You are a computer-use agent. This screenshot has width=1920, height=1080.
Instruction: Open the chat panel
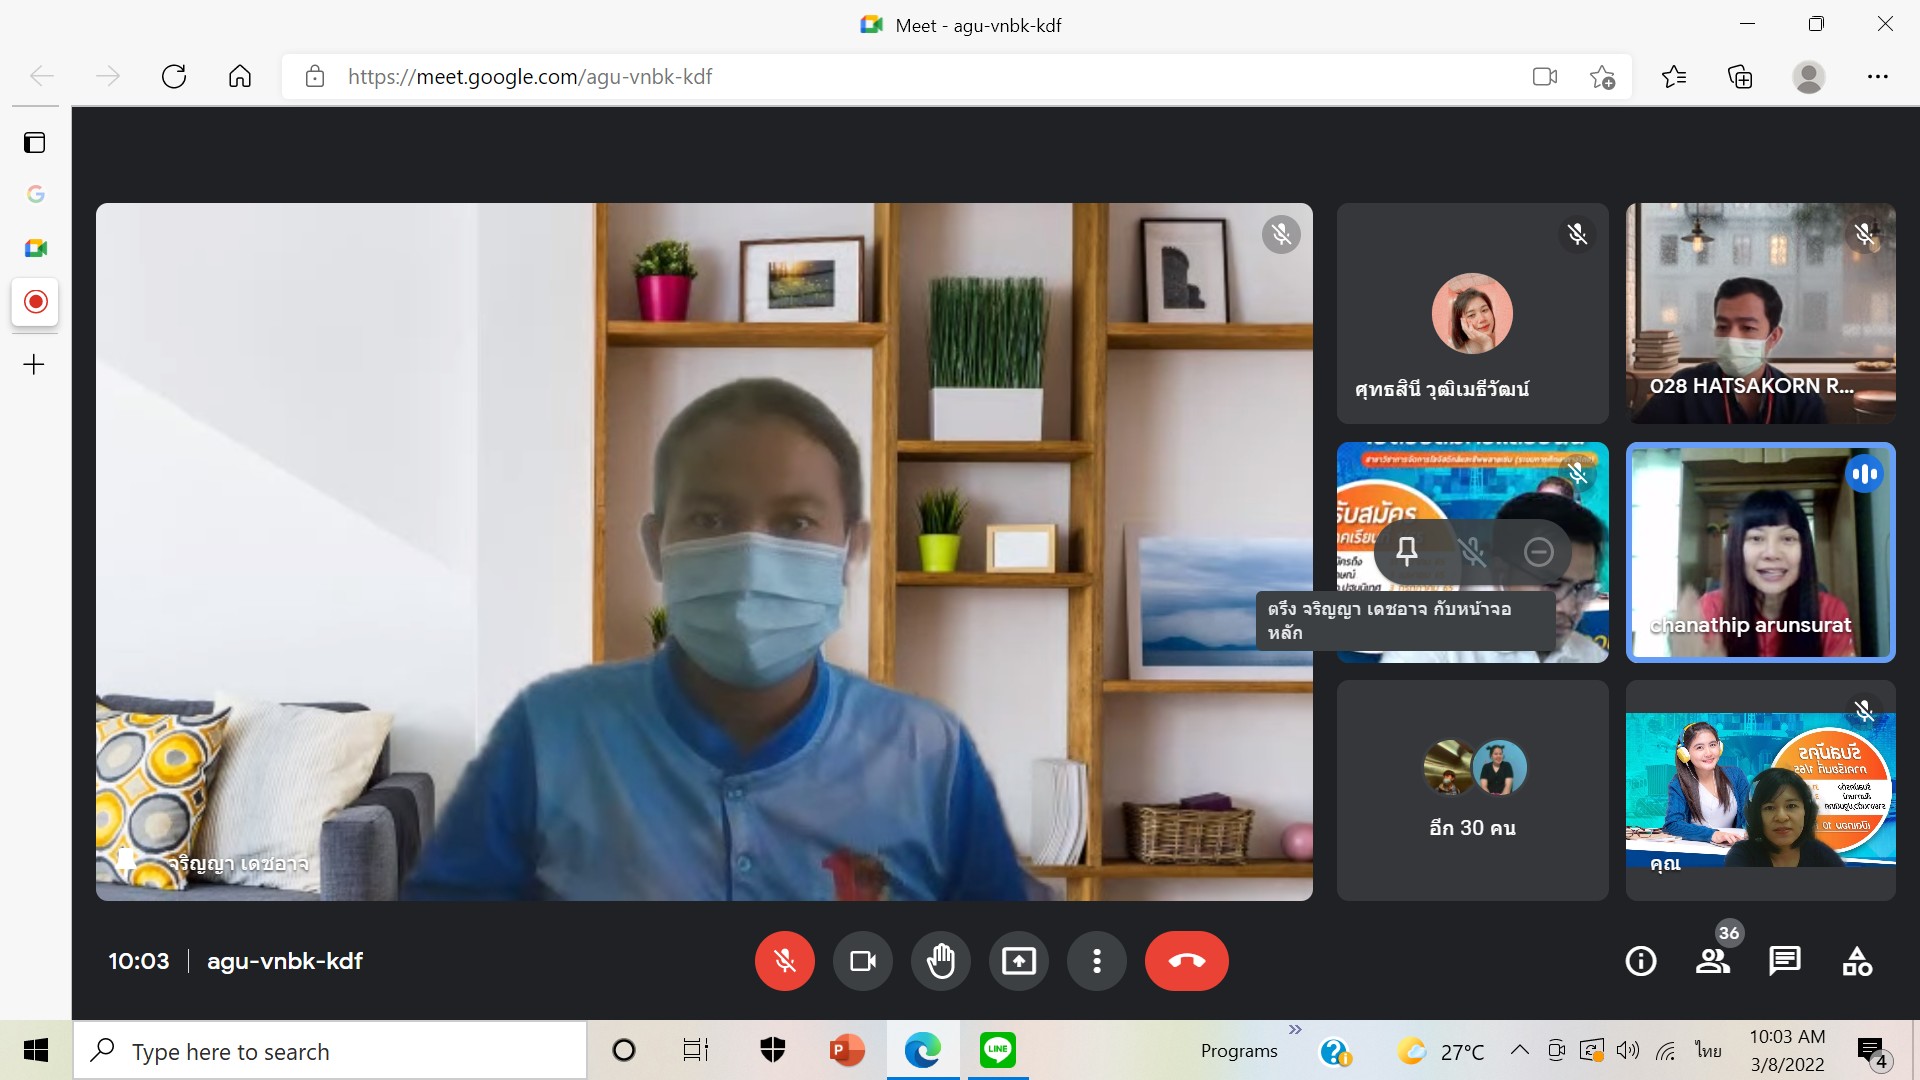pos(1784,961)
